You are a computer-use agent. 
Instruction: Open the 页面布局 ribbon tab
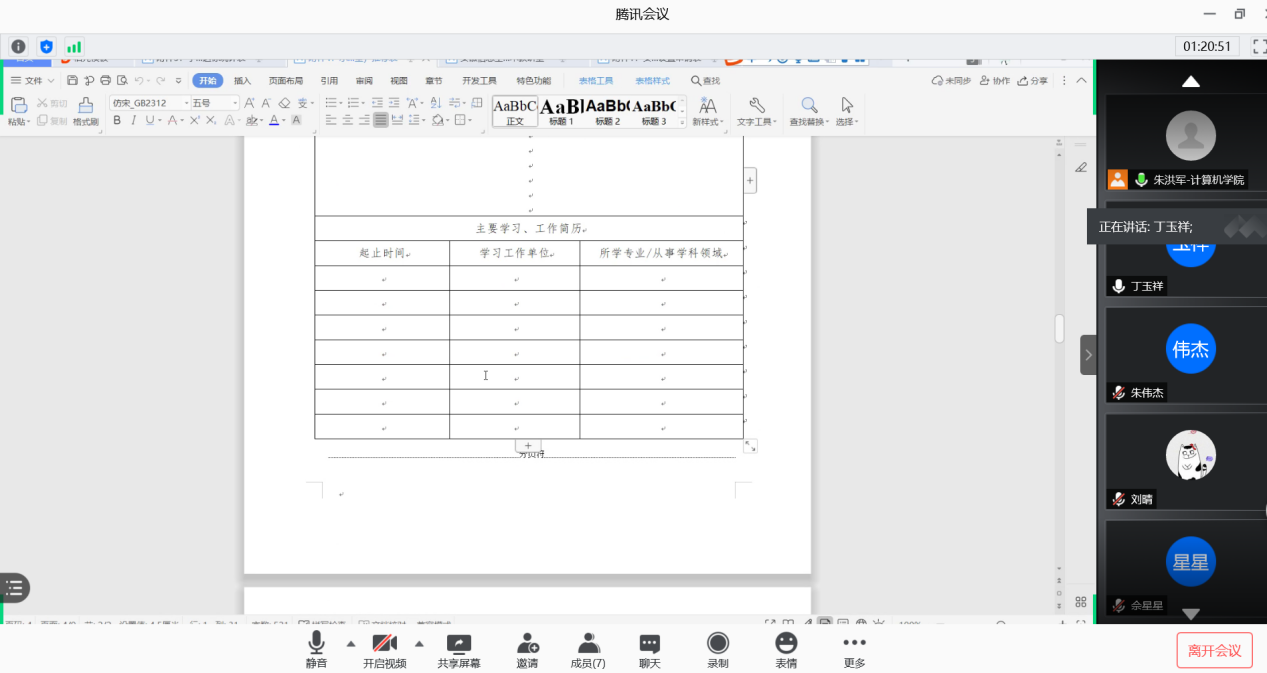coord(285,81)
